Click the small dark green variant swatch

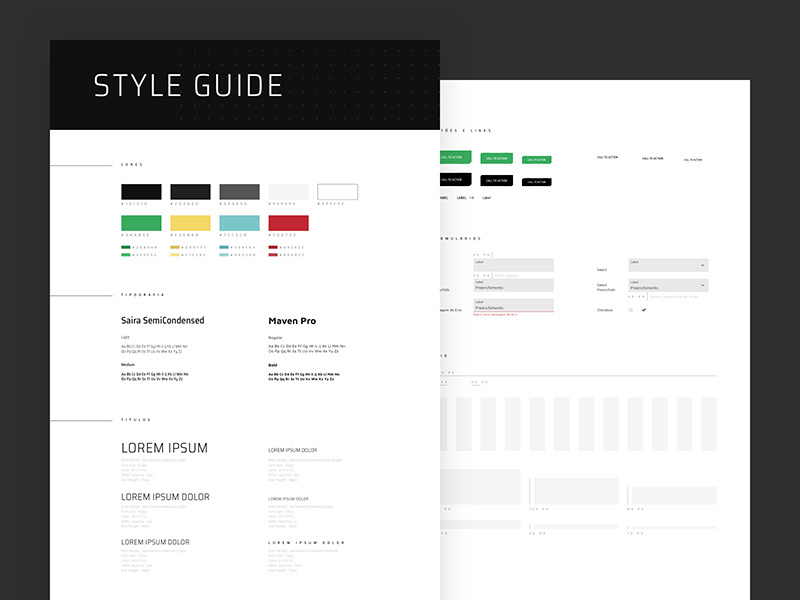(x=126, y=247)
